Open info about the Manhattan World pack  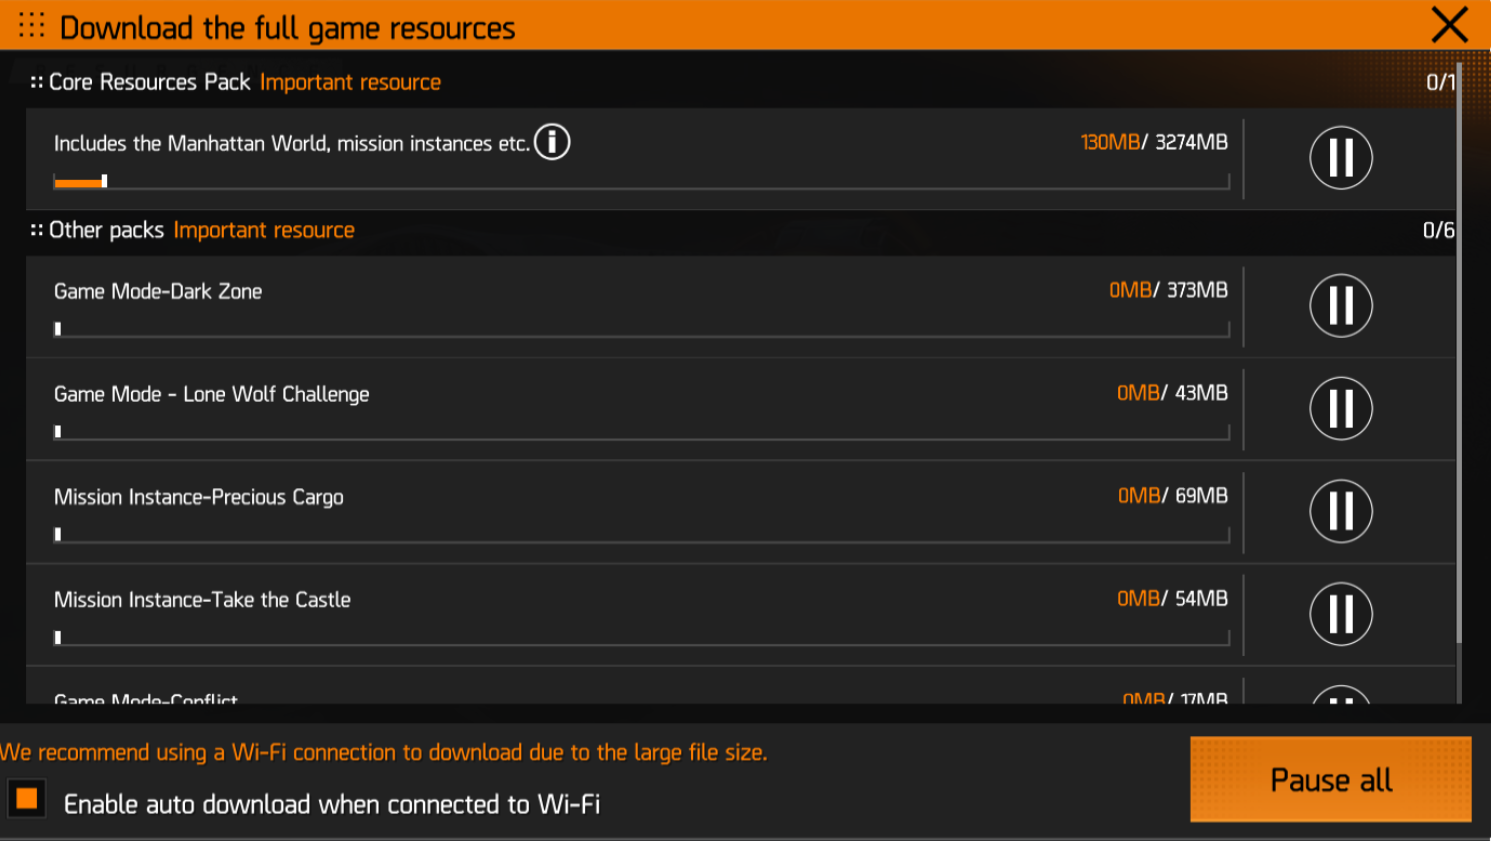(552, 142)
